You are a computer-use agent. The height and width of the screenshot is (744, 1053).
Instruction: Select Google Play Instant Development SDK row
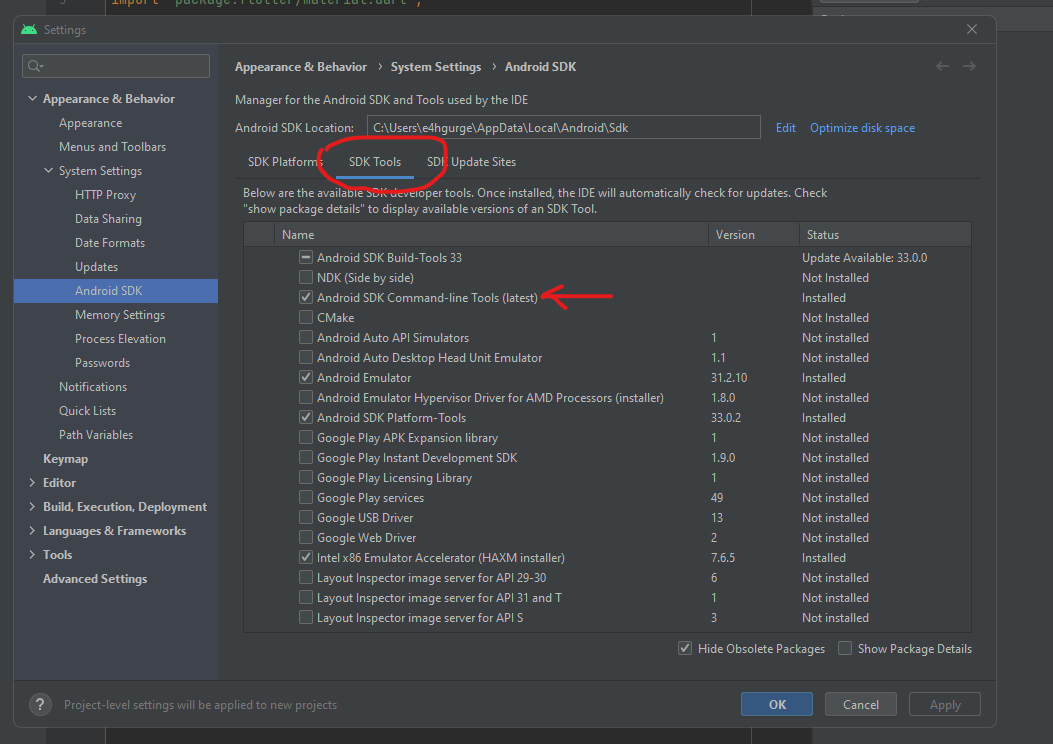tap(608, 457)
